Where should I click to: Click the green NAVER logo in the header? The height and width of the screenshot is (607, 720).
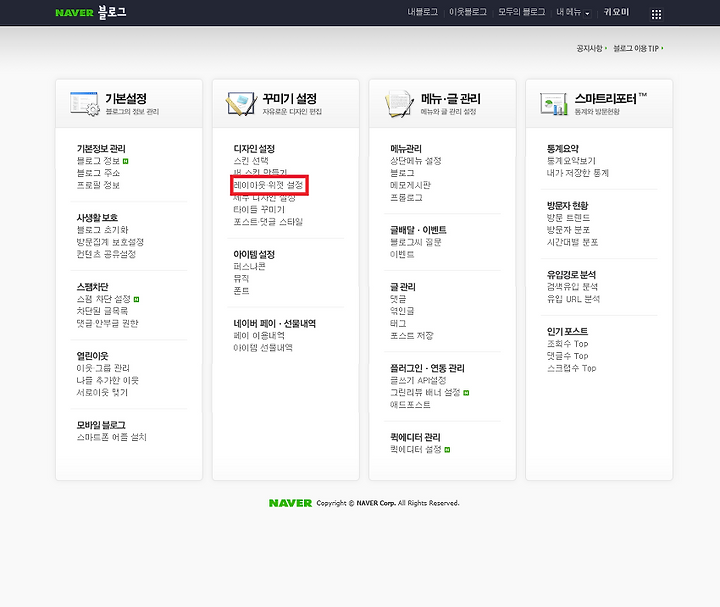(x=74, y=13)
